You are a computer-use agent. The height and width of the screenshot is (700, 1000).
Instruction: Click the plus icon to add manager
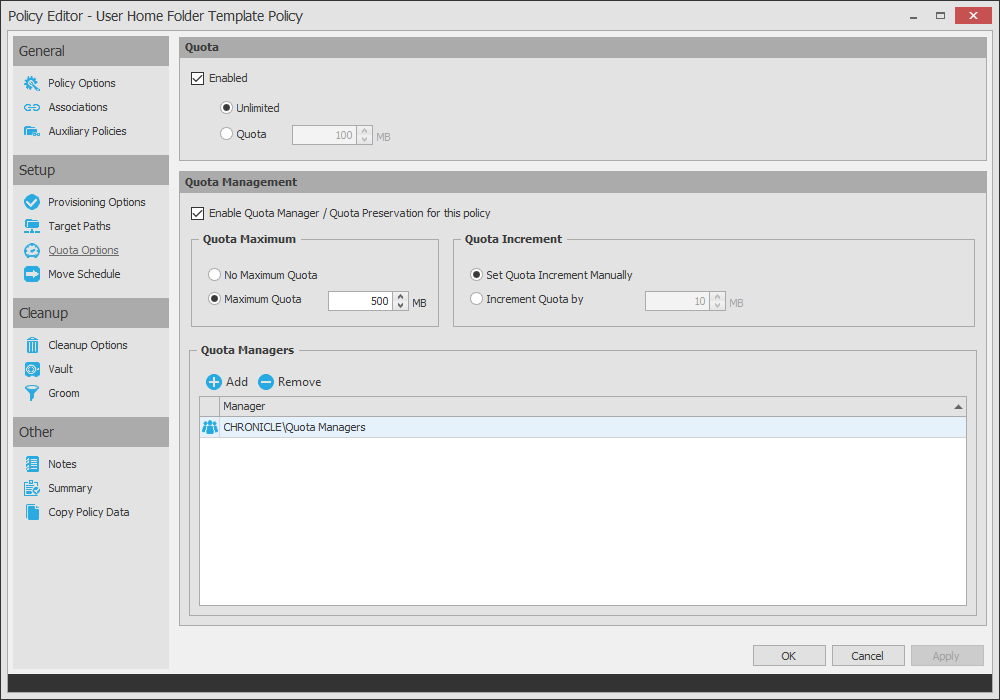click(x=214, y=382)
